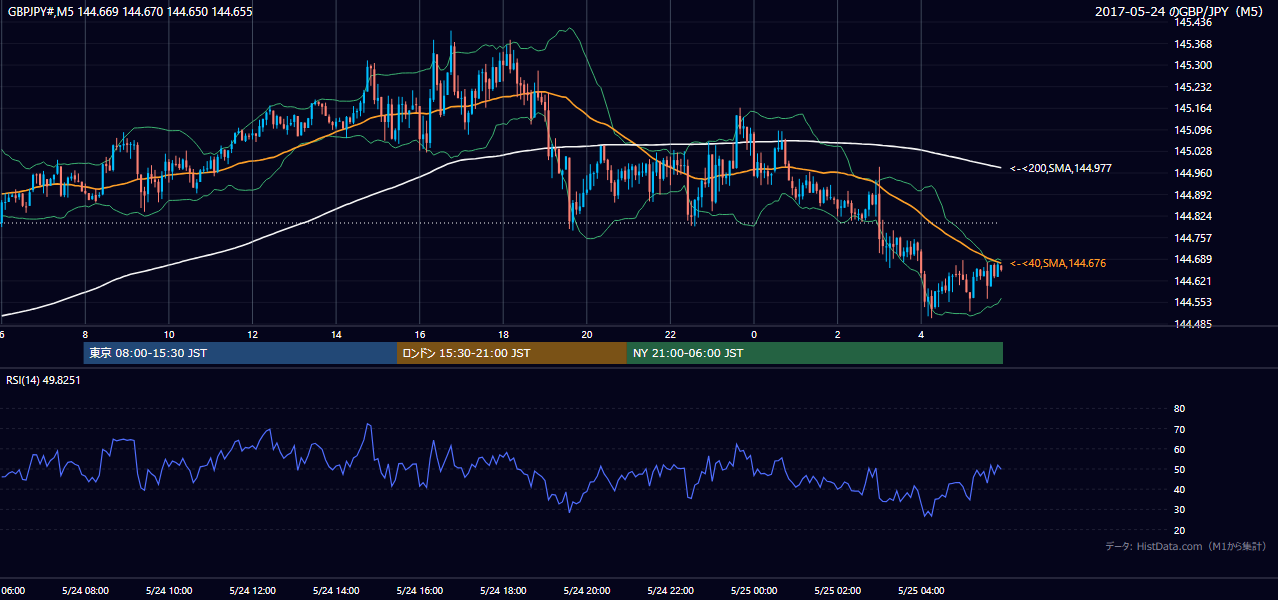Click the date label 5/25 02:00
The height and width of the screenshot is (600, 1278).
tap(838, 591)
